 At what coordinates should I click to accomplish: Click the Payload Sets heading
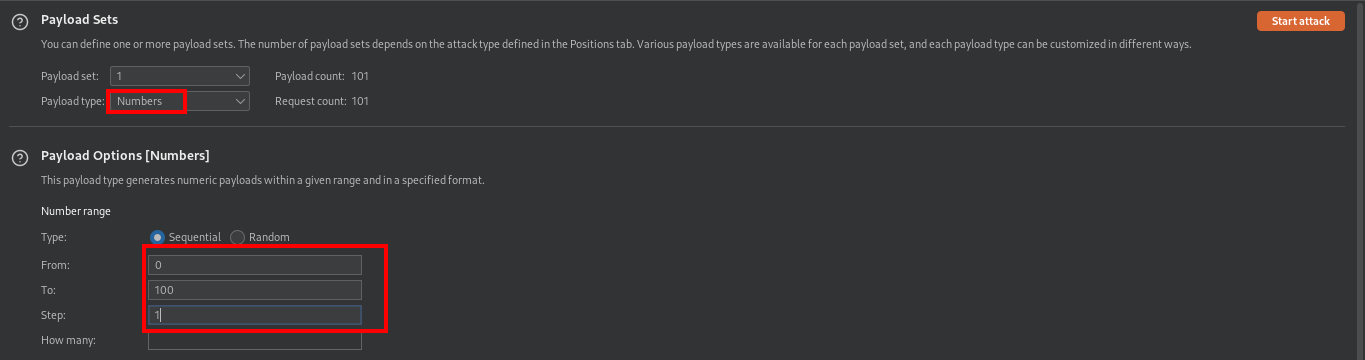point(79,20)
